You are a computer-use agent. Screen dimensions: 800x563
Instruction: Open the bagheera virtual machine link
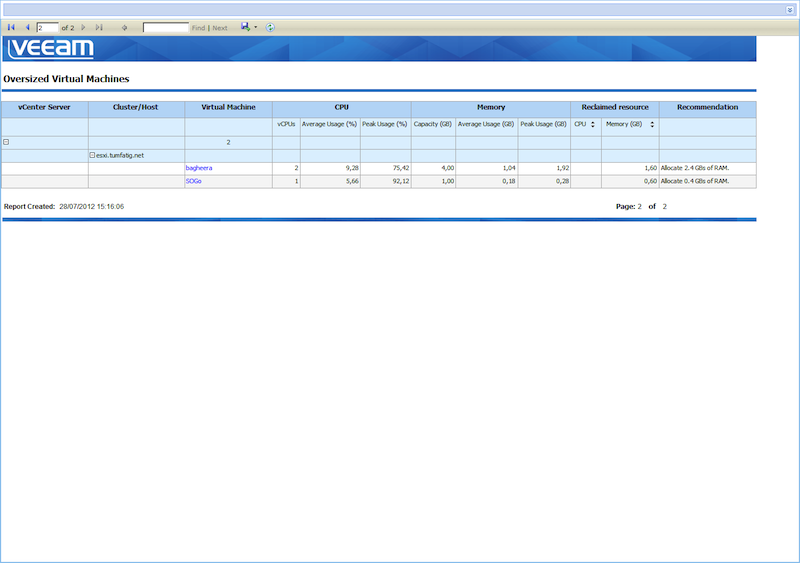(x=199, y=168)
